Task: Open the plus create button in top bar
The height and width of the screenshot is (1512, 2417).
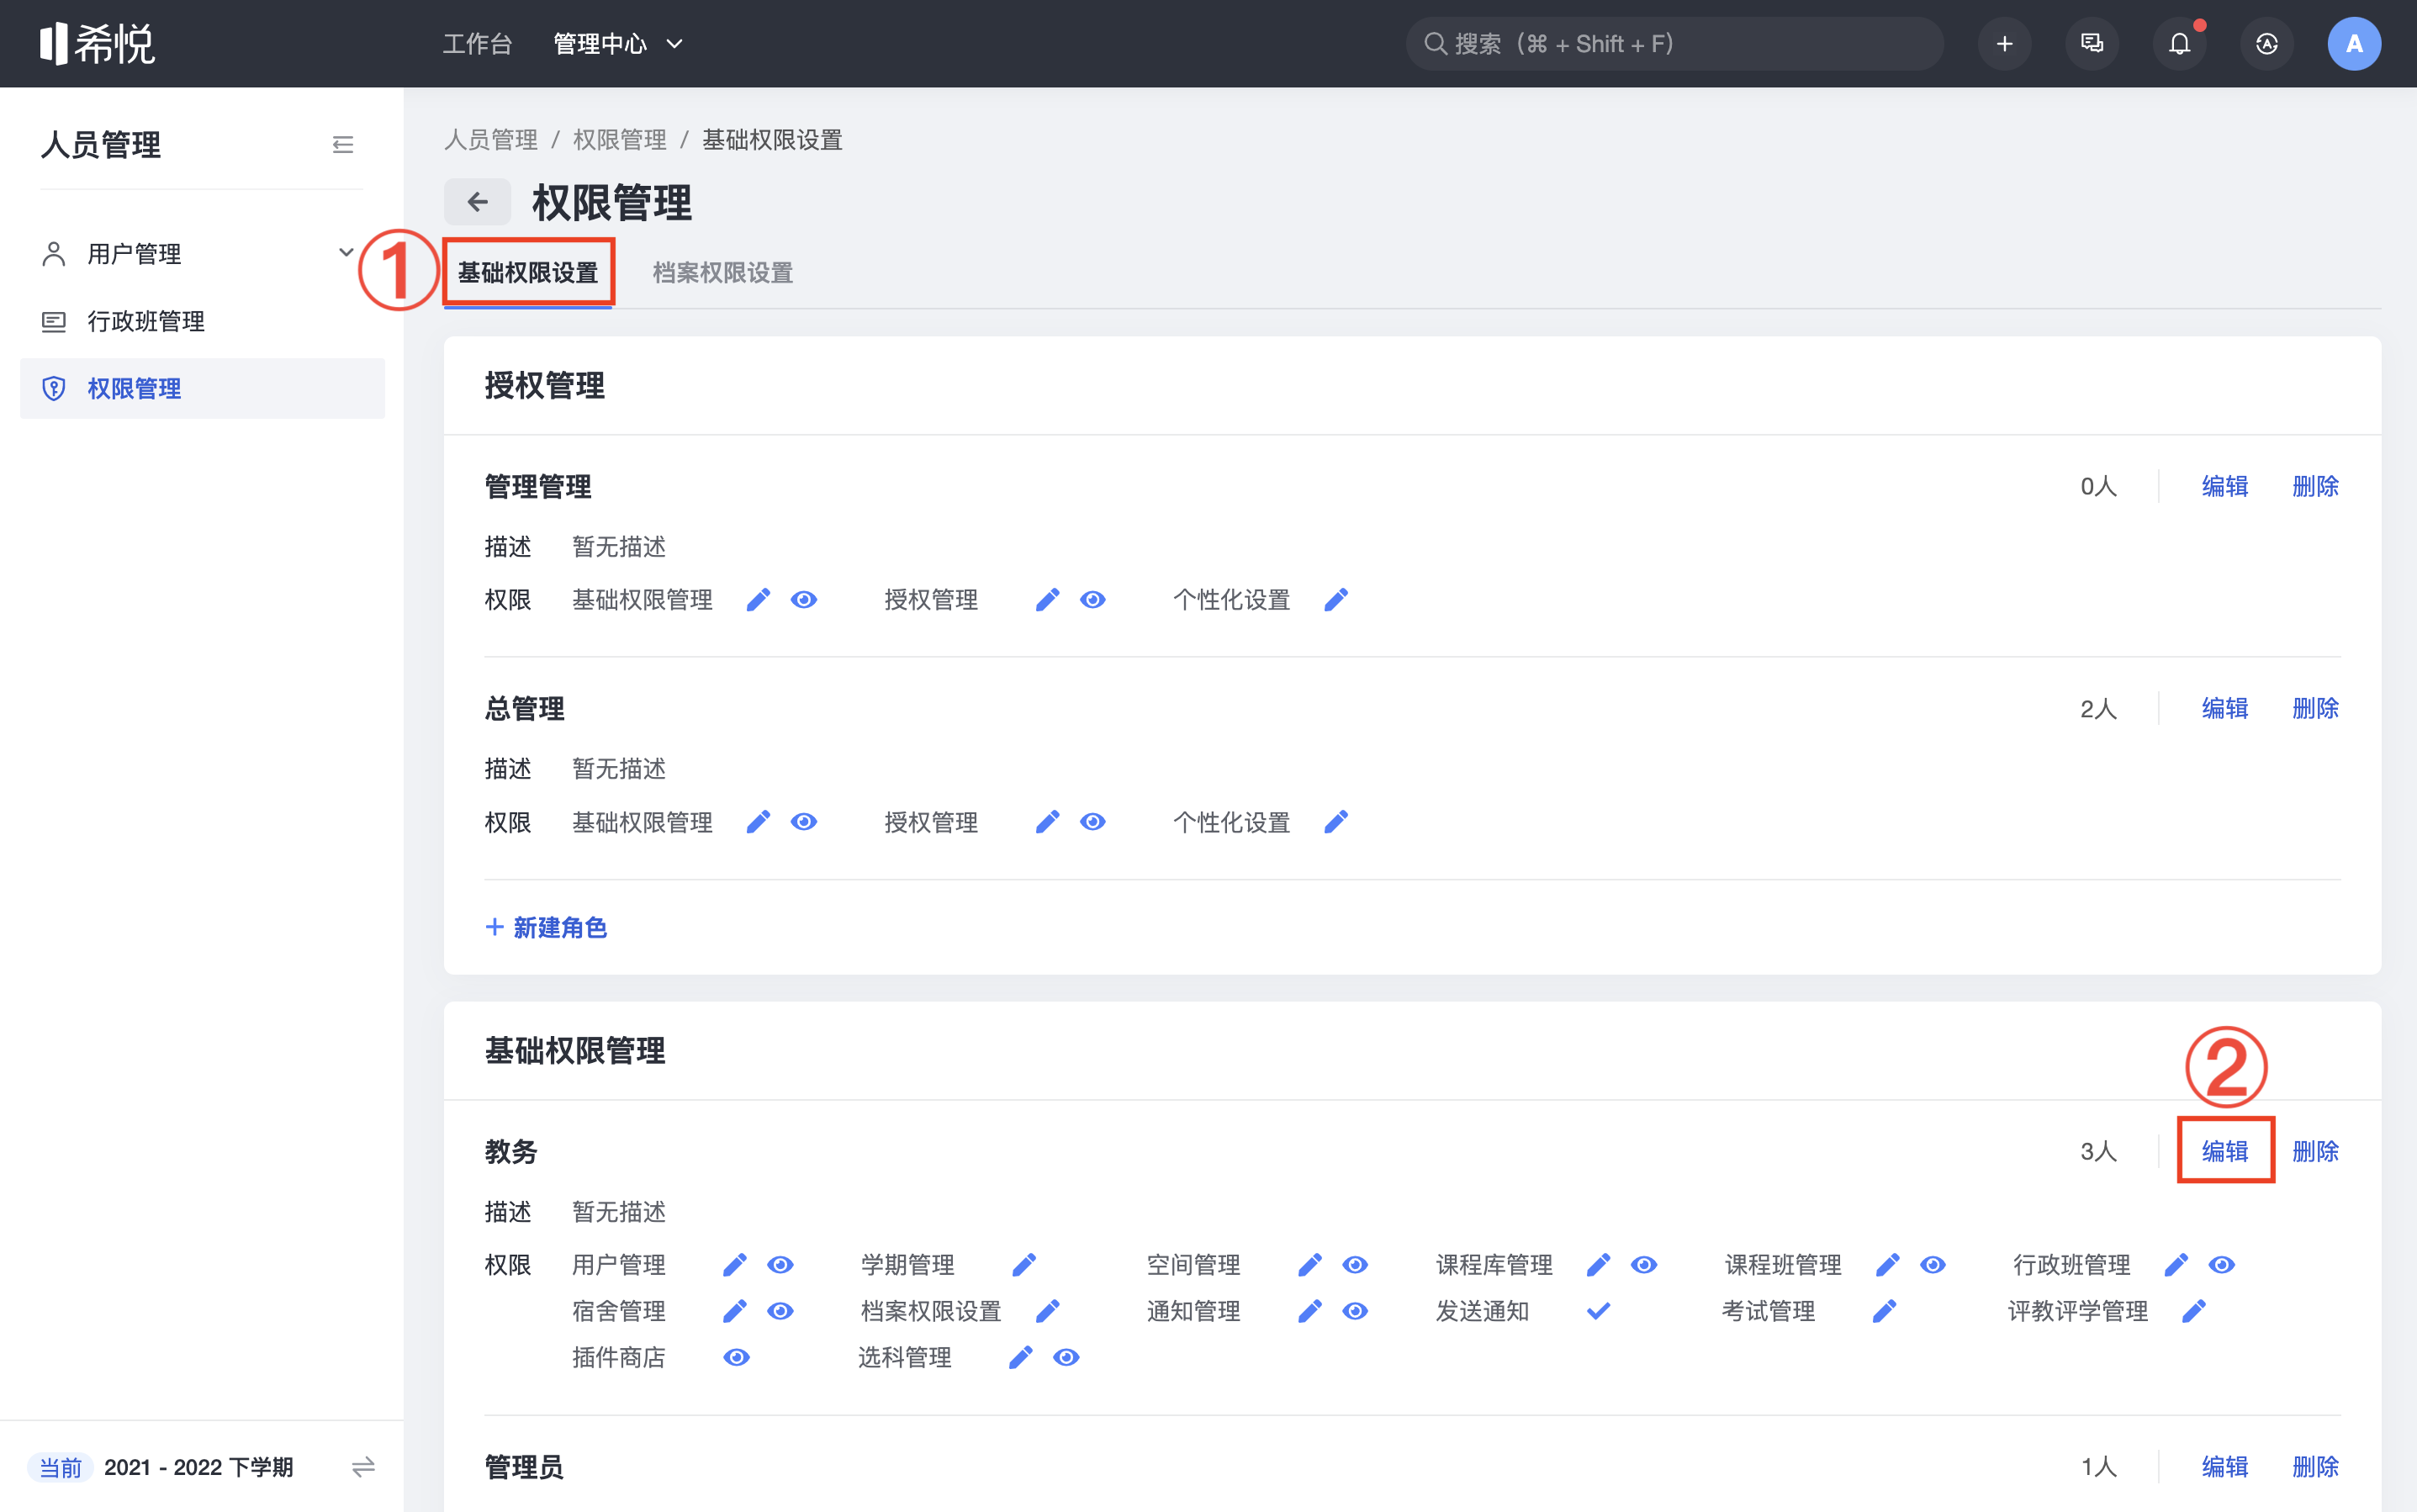Action: pyautogui.click(x=2004, y=43)
